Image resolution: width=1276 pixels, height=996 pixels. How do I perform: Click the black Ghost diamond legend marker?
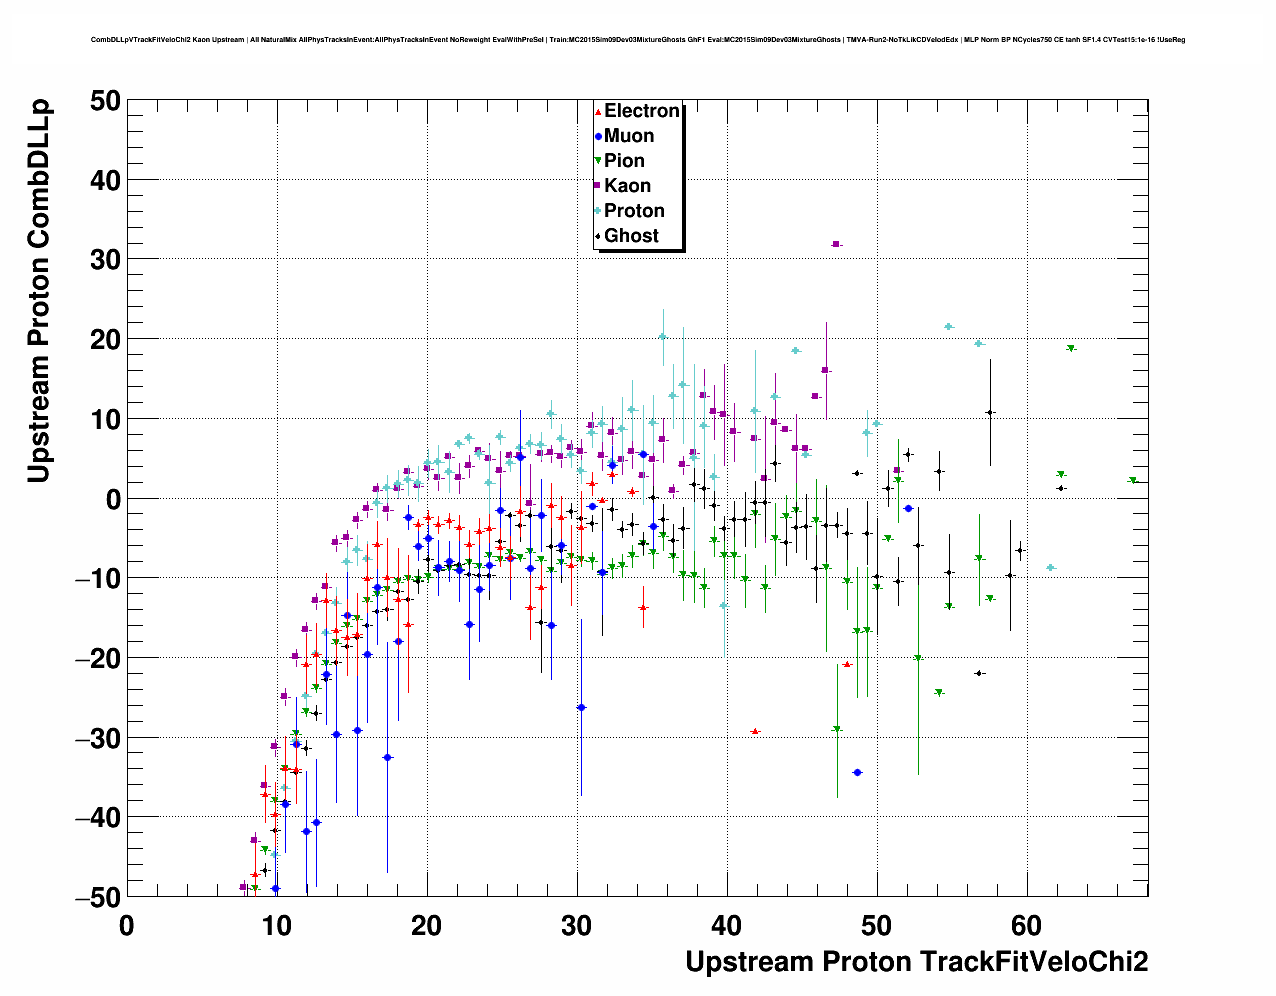click(x=598, y=237)
